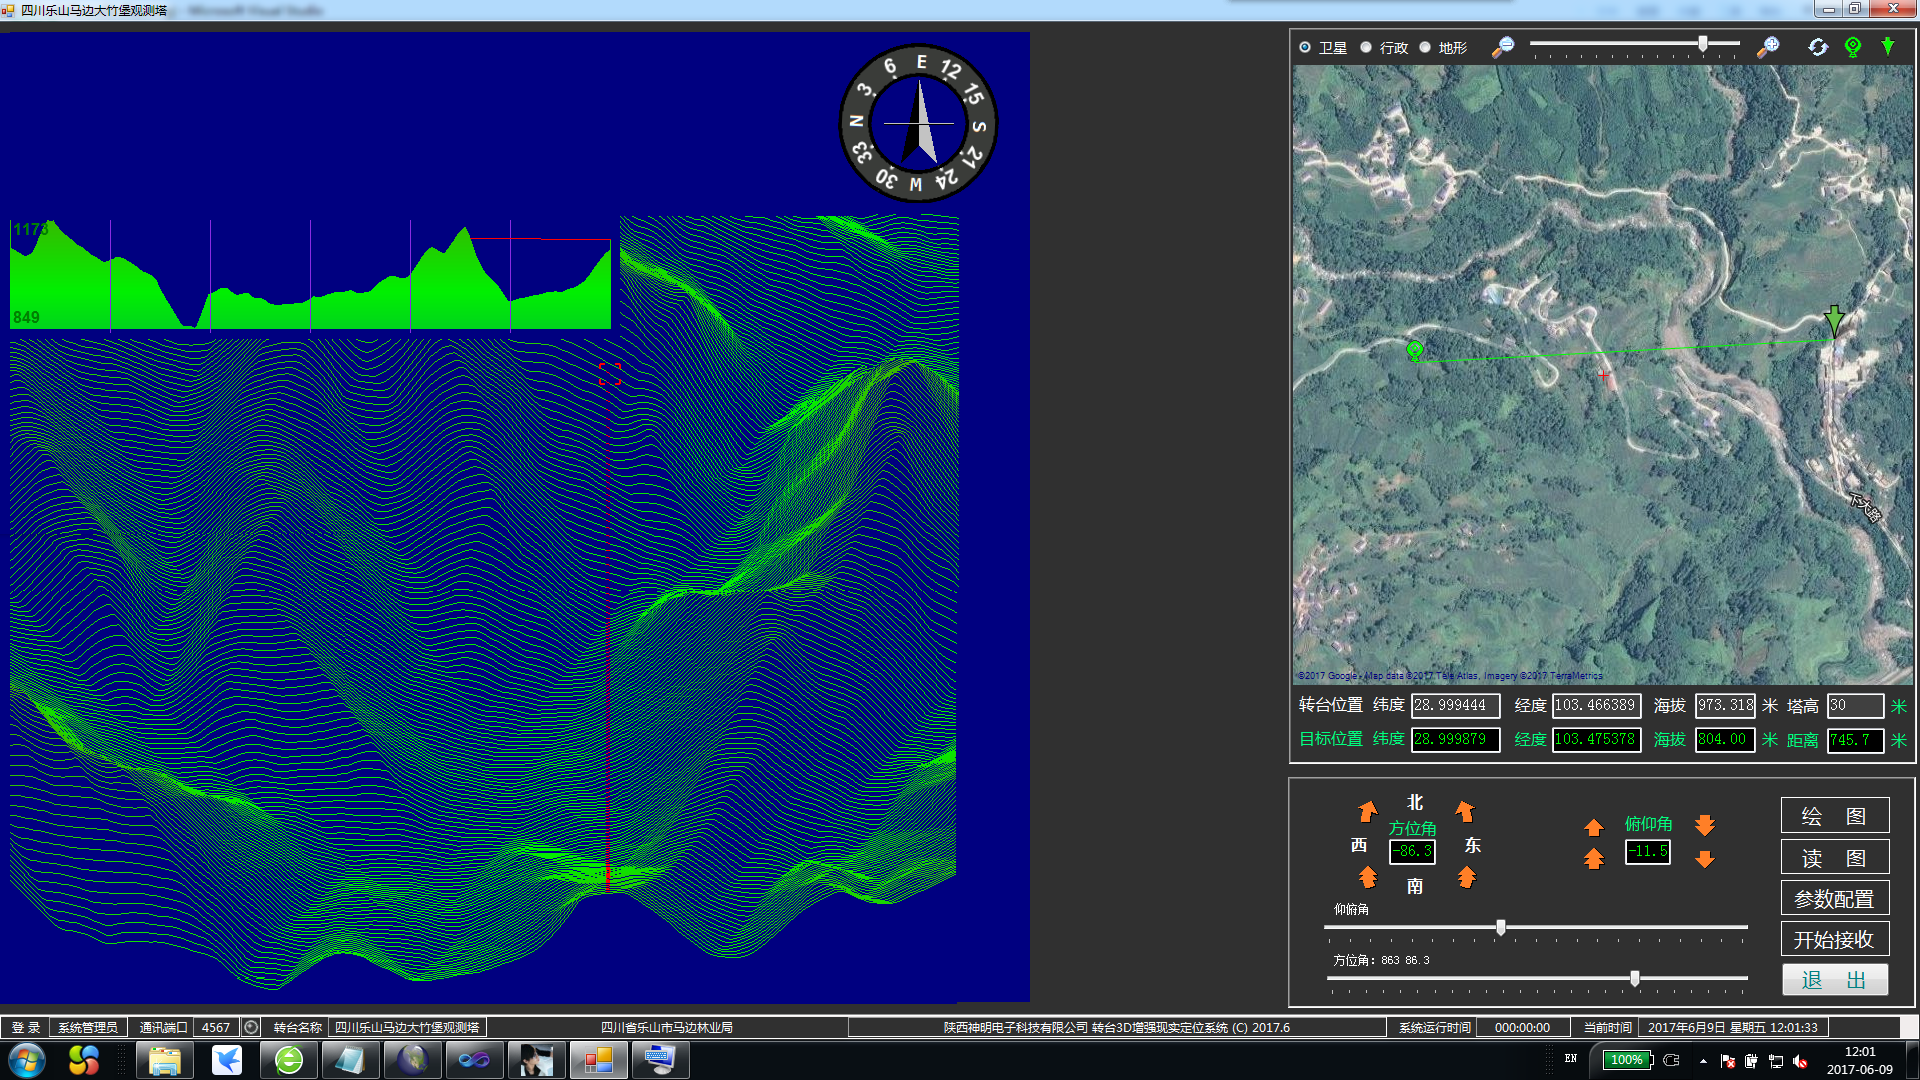1920x1080 pixels.
Task: Click the 塔高 tower height input field
Action: [x=1854, y=706]
